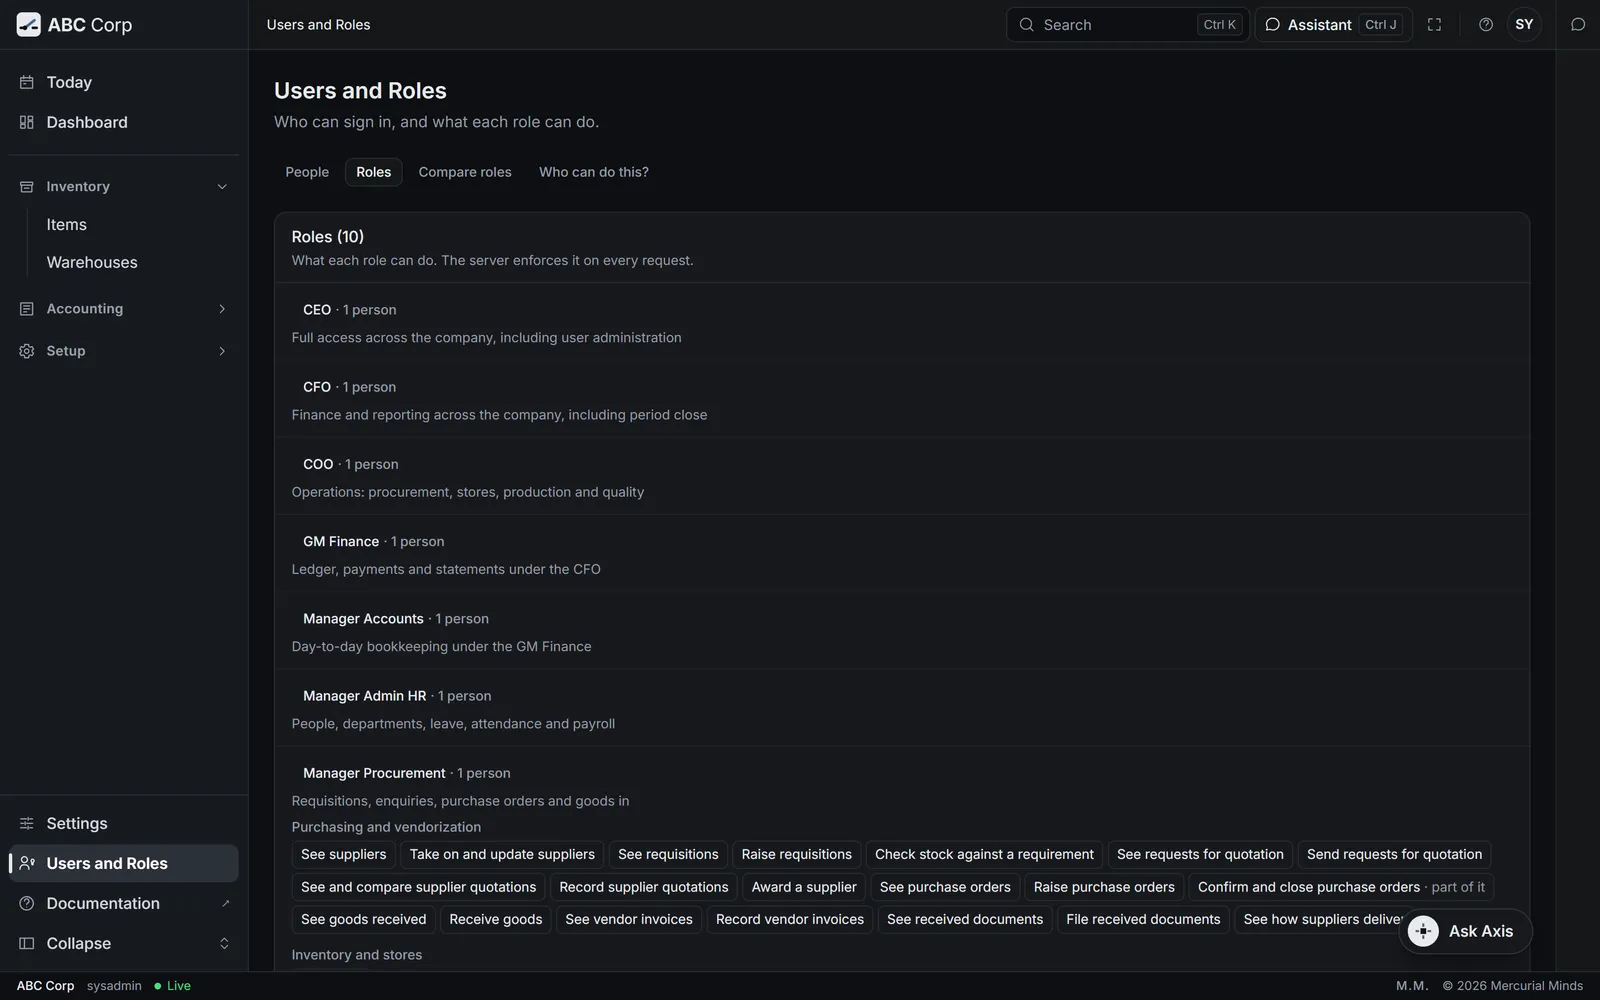1600x1000 pixels.
Task: Click Check stock against a requirement chip
Action: click(984, 855)
